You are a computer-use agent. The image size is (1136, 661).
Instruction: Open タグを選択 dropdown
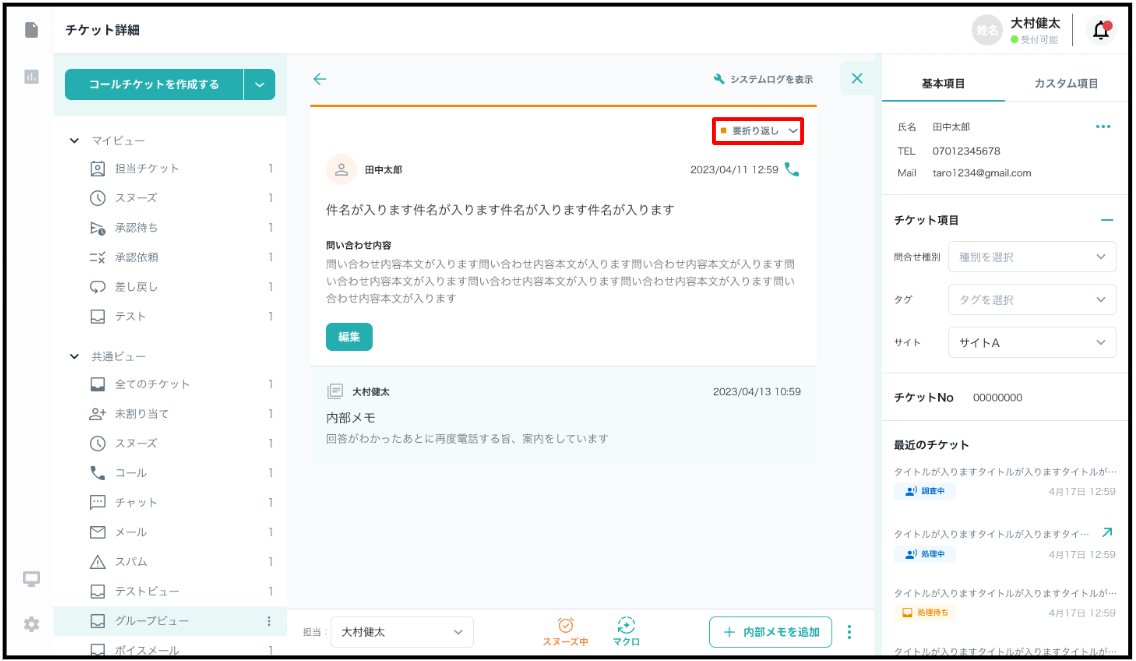pos(1032,300)
